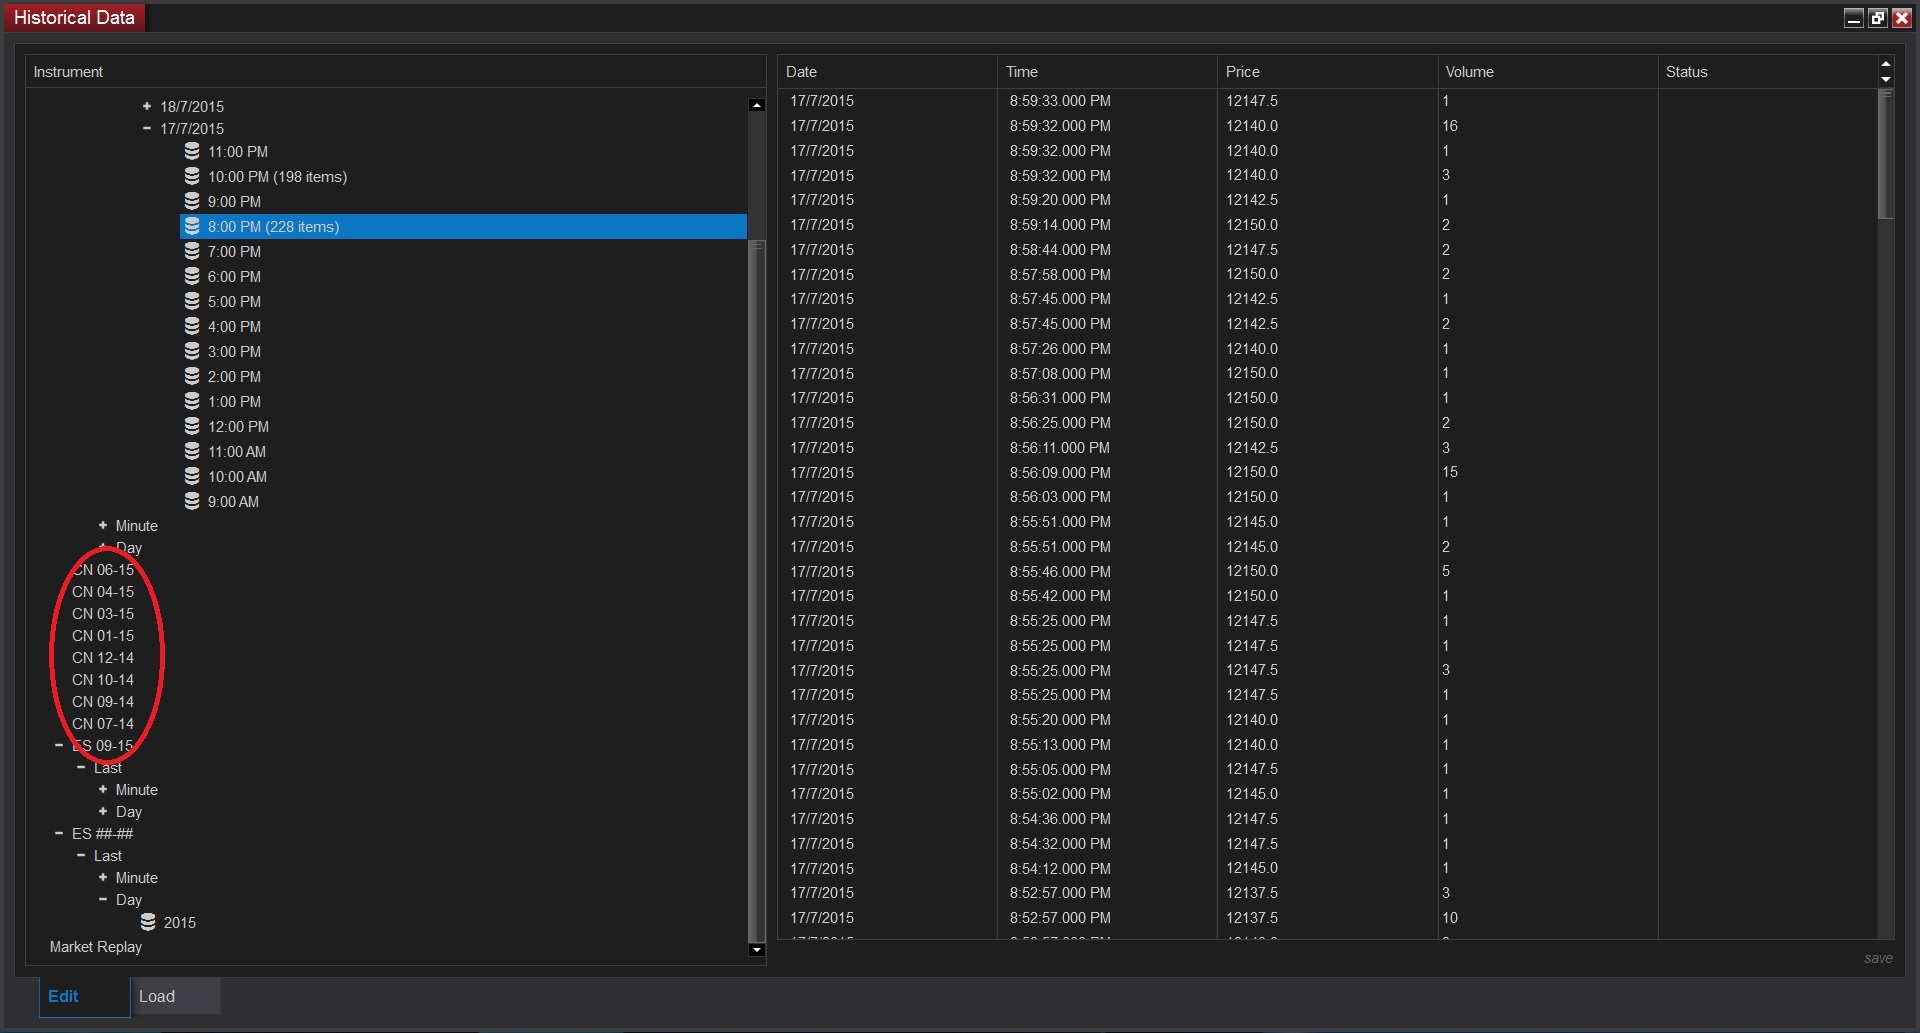The width and height of the screenshot is (1920, 1033).
Task: Select the CN 04-15 instrument
Action: point(103,591)
